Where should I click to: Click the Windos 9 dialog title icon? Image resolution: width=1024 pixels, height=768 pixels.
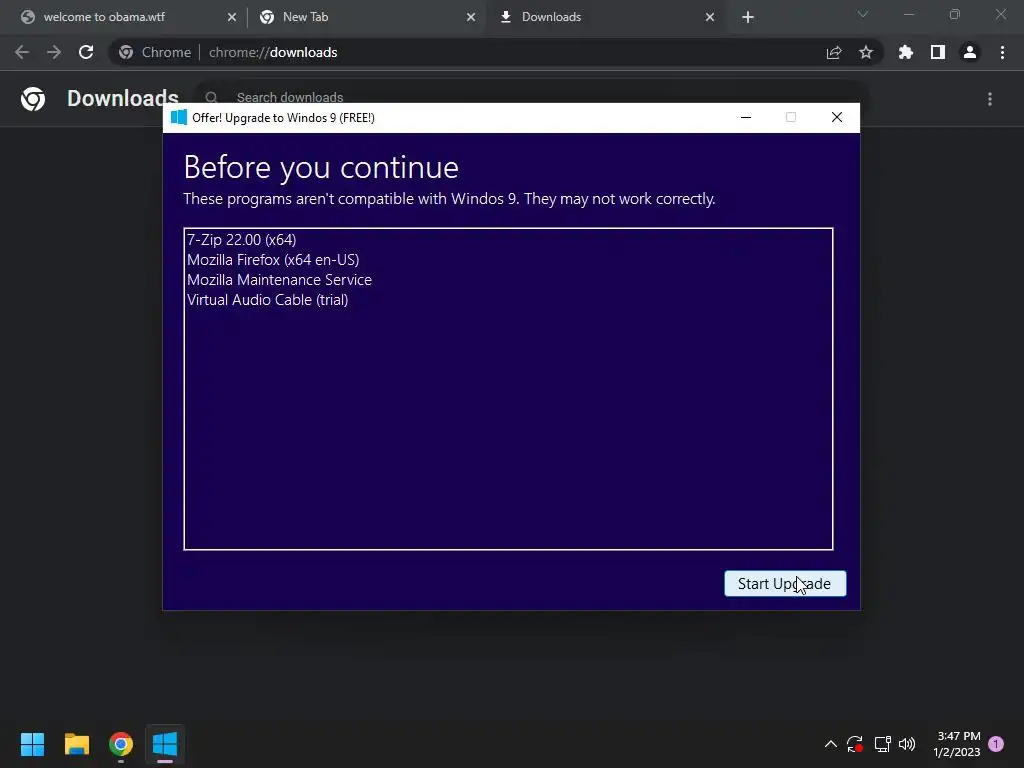tap(178, 118)
